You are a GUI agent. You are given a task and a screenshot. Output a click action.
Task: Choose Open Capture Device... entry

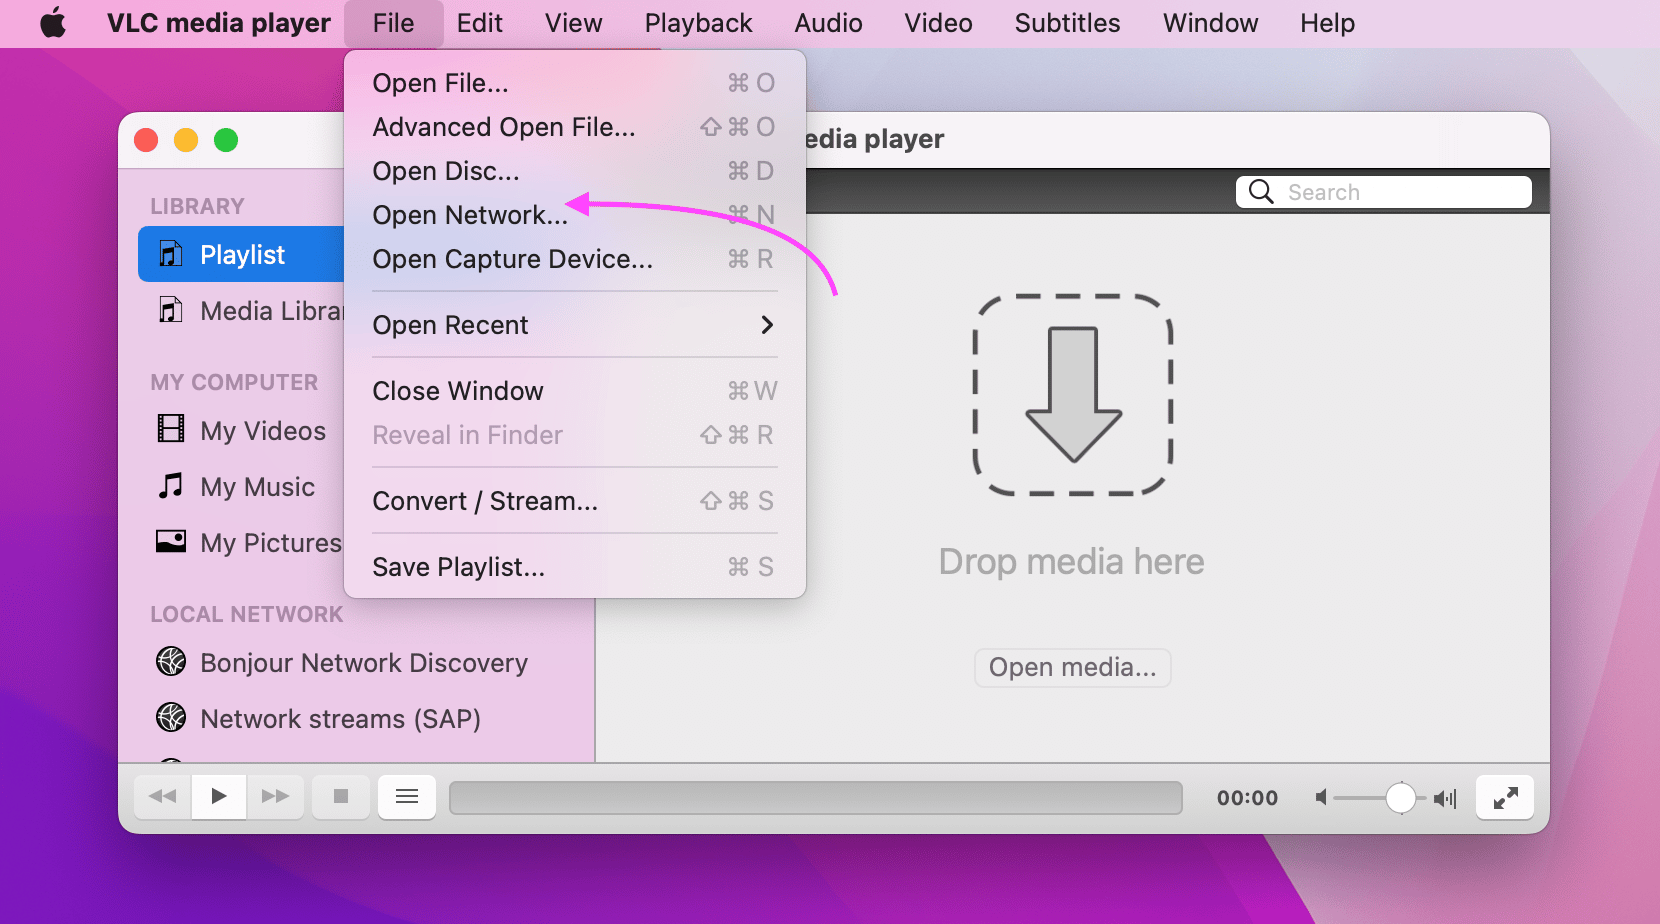pos(575,259)
